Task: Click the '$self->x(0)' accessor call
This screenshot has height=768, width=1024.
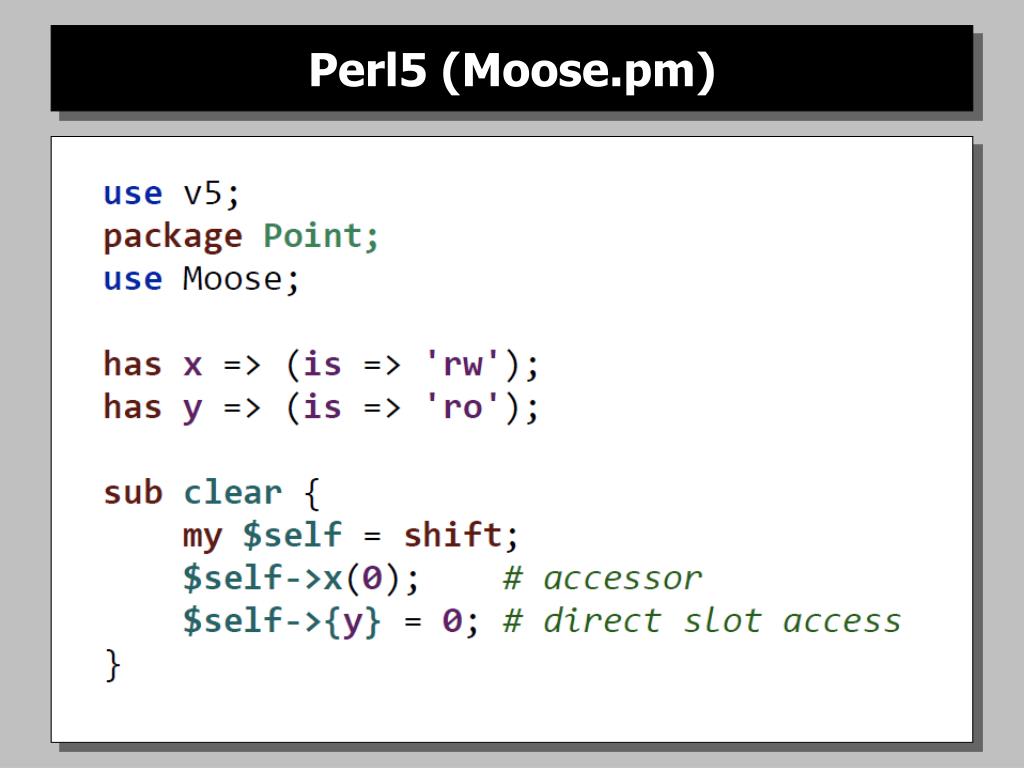Action: point(291,579)
